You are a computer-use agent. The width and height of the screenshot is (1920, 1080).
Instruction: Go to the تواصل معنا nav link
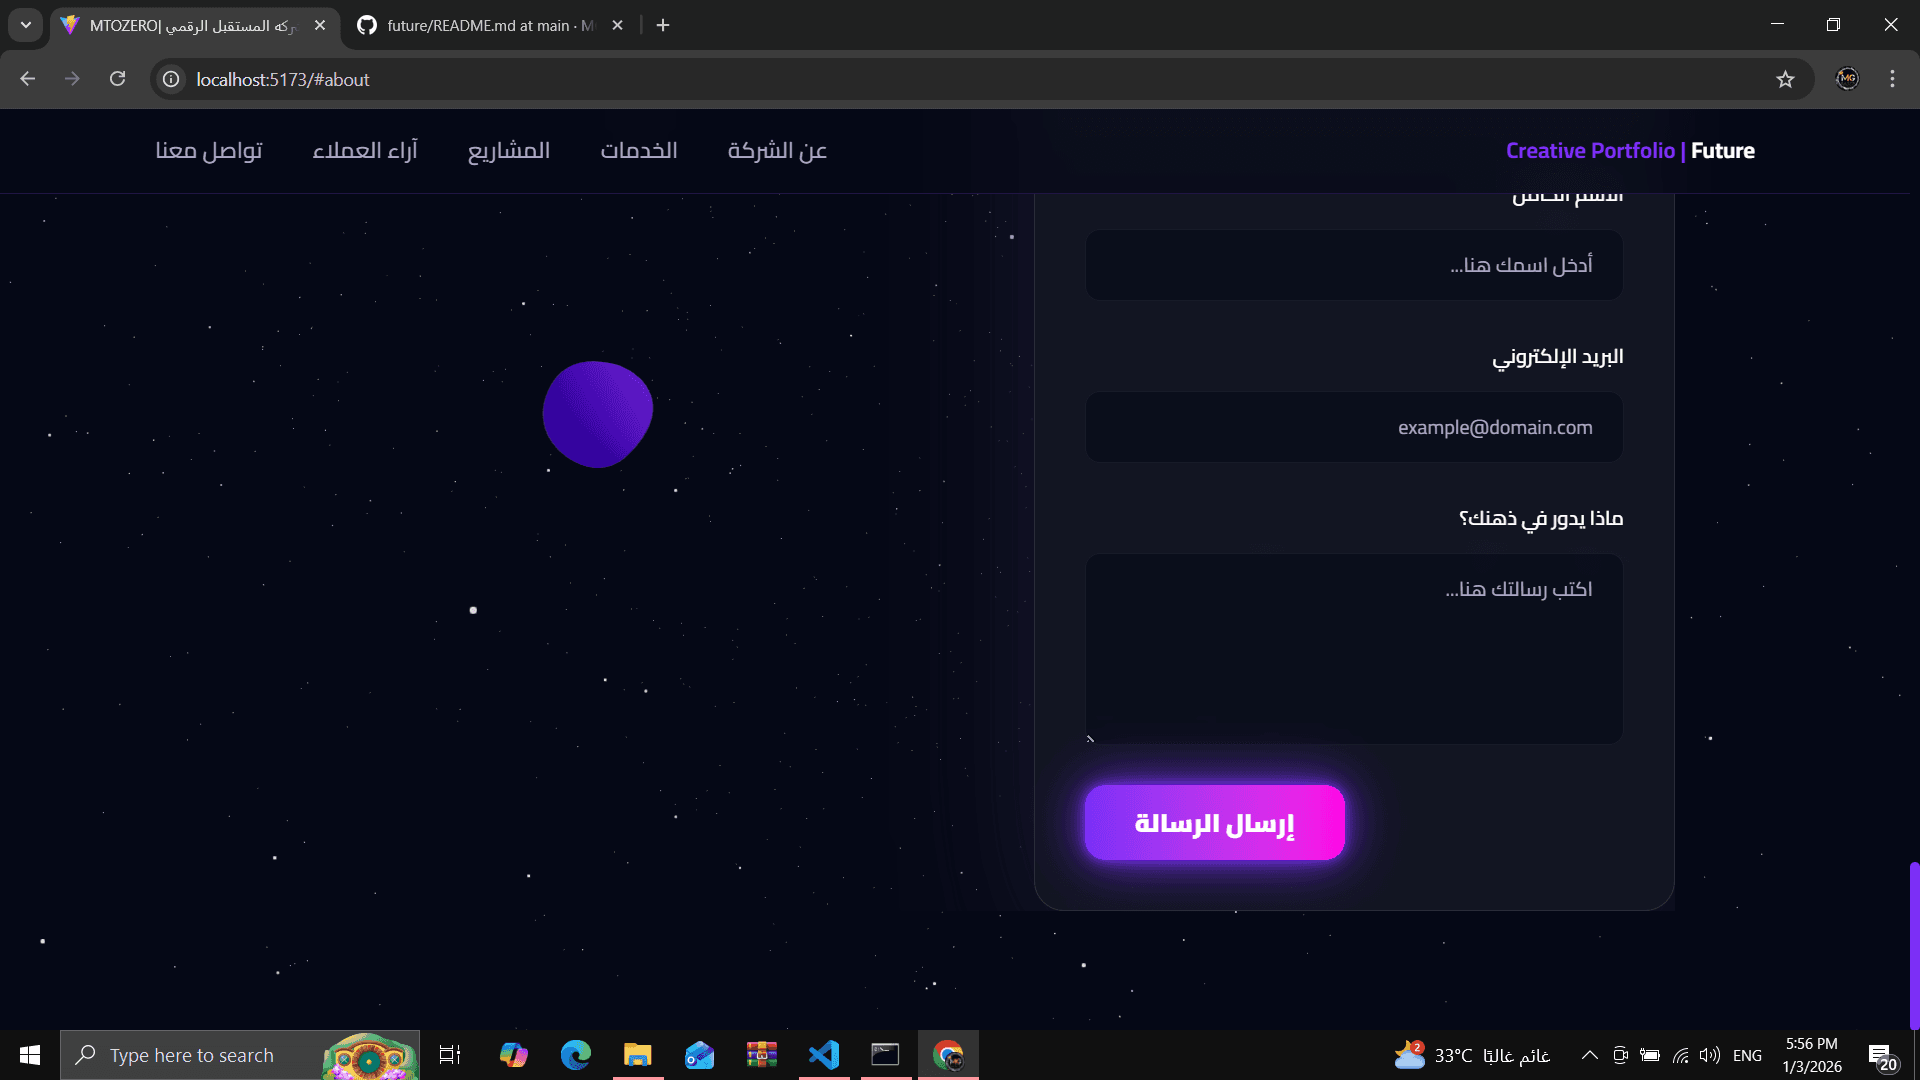[x=209, y=150]
